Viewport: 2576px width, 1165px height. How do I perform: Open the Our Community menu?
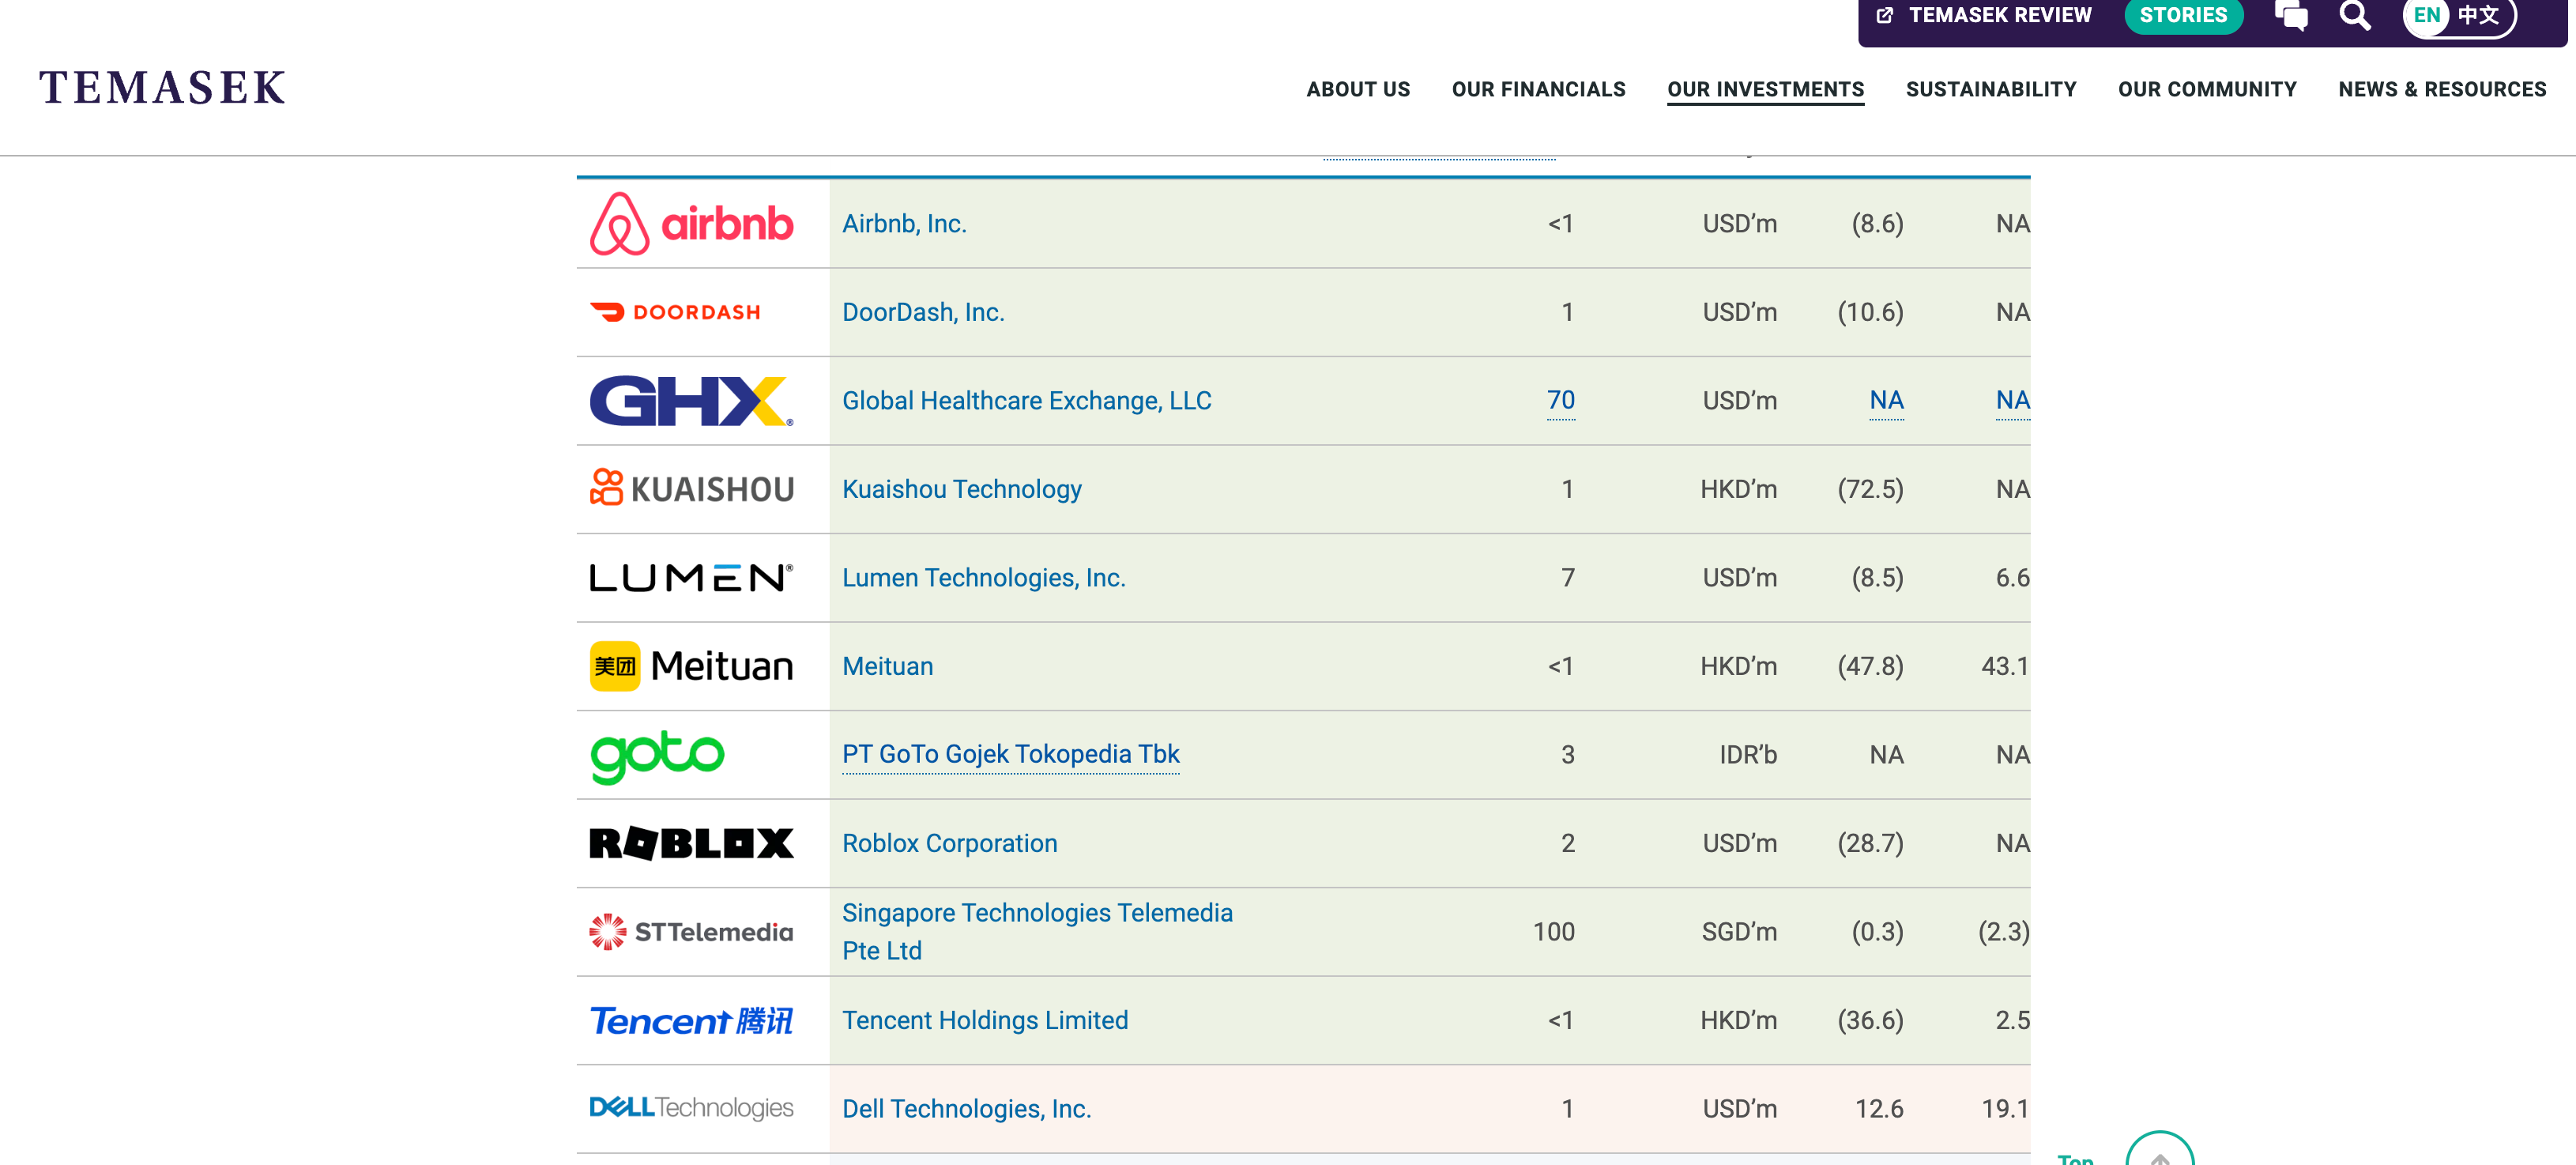pos(2207,89)
